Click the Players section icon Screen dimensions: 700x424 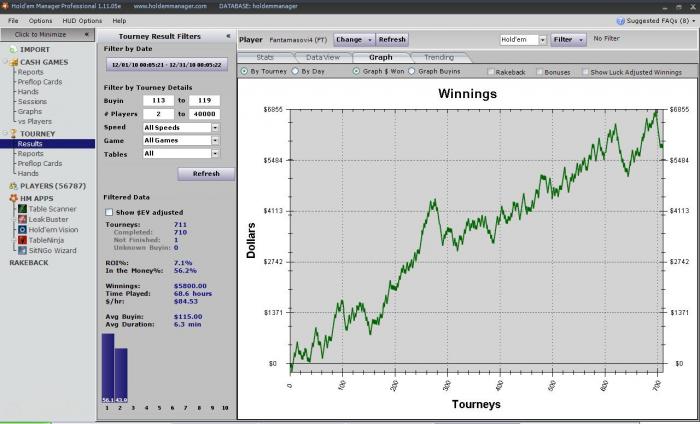point(13,186)
